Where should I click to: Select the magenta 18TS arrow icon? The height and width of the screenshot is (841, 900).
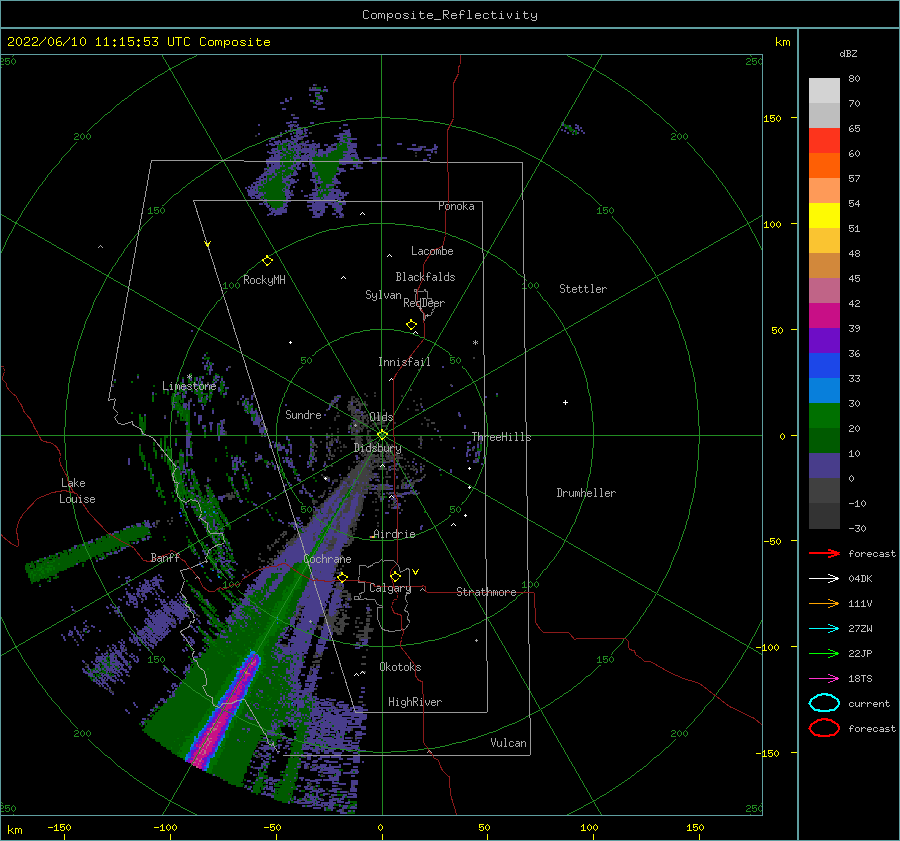coord(824,679)
